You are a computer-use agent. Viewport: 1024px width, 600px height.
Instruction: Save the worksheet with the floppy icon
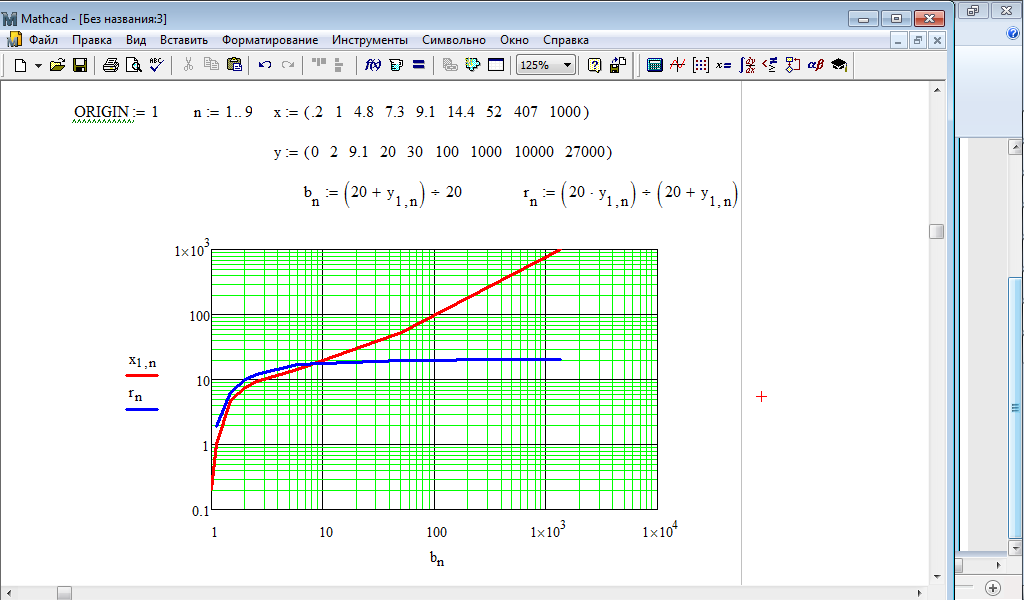pos(80,65)
